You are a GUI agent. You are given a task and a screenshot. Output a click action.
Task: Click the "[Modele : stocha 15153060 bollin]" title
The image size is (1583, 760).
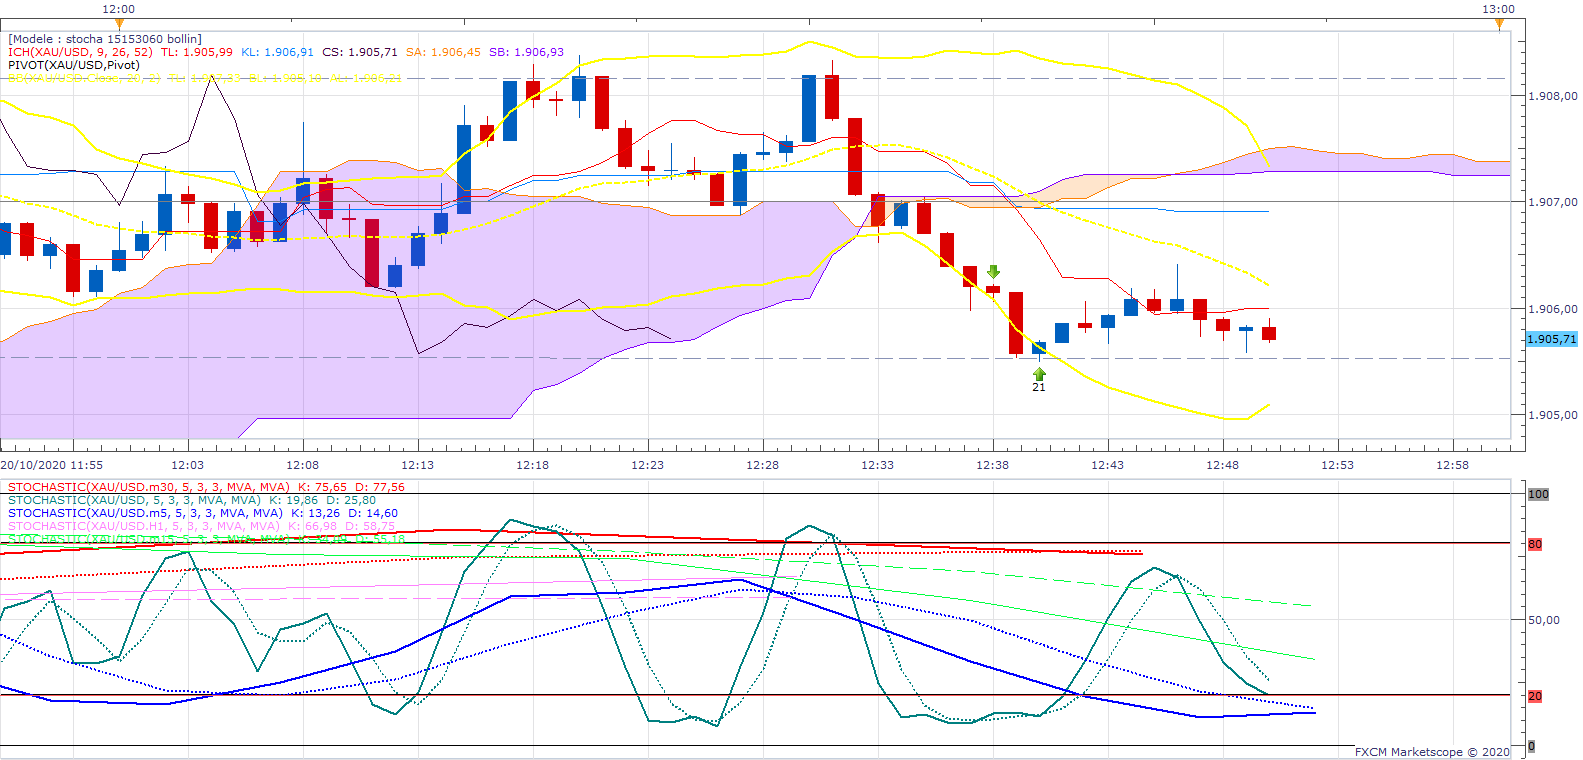(x=105, y=39)
